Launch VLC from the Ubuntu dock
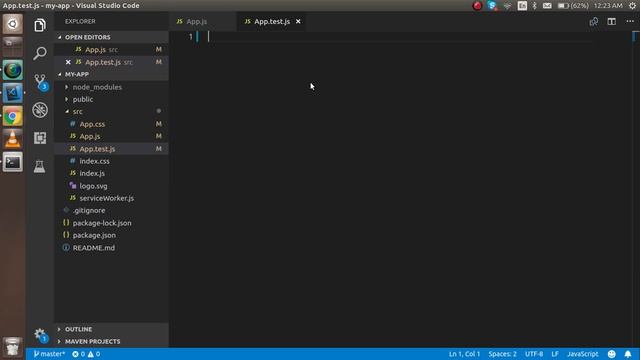640x360 pixels. click(x=13, y=139)
